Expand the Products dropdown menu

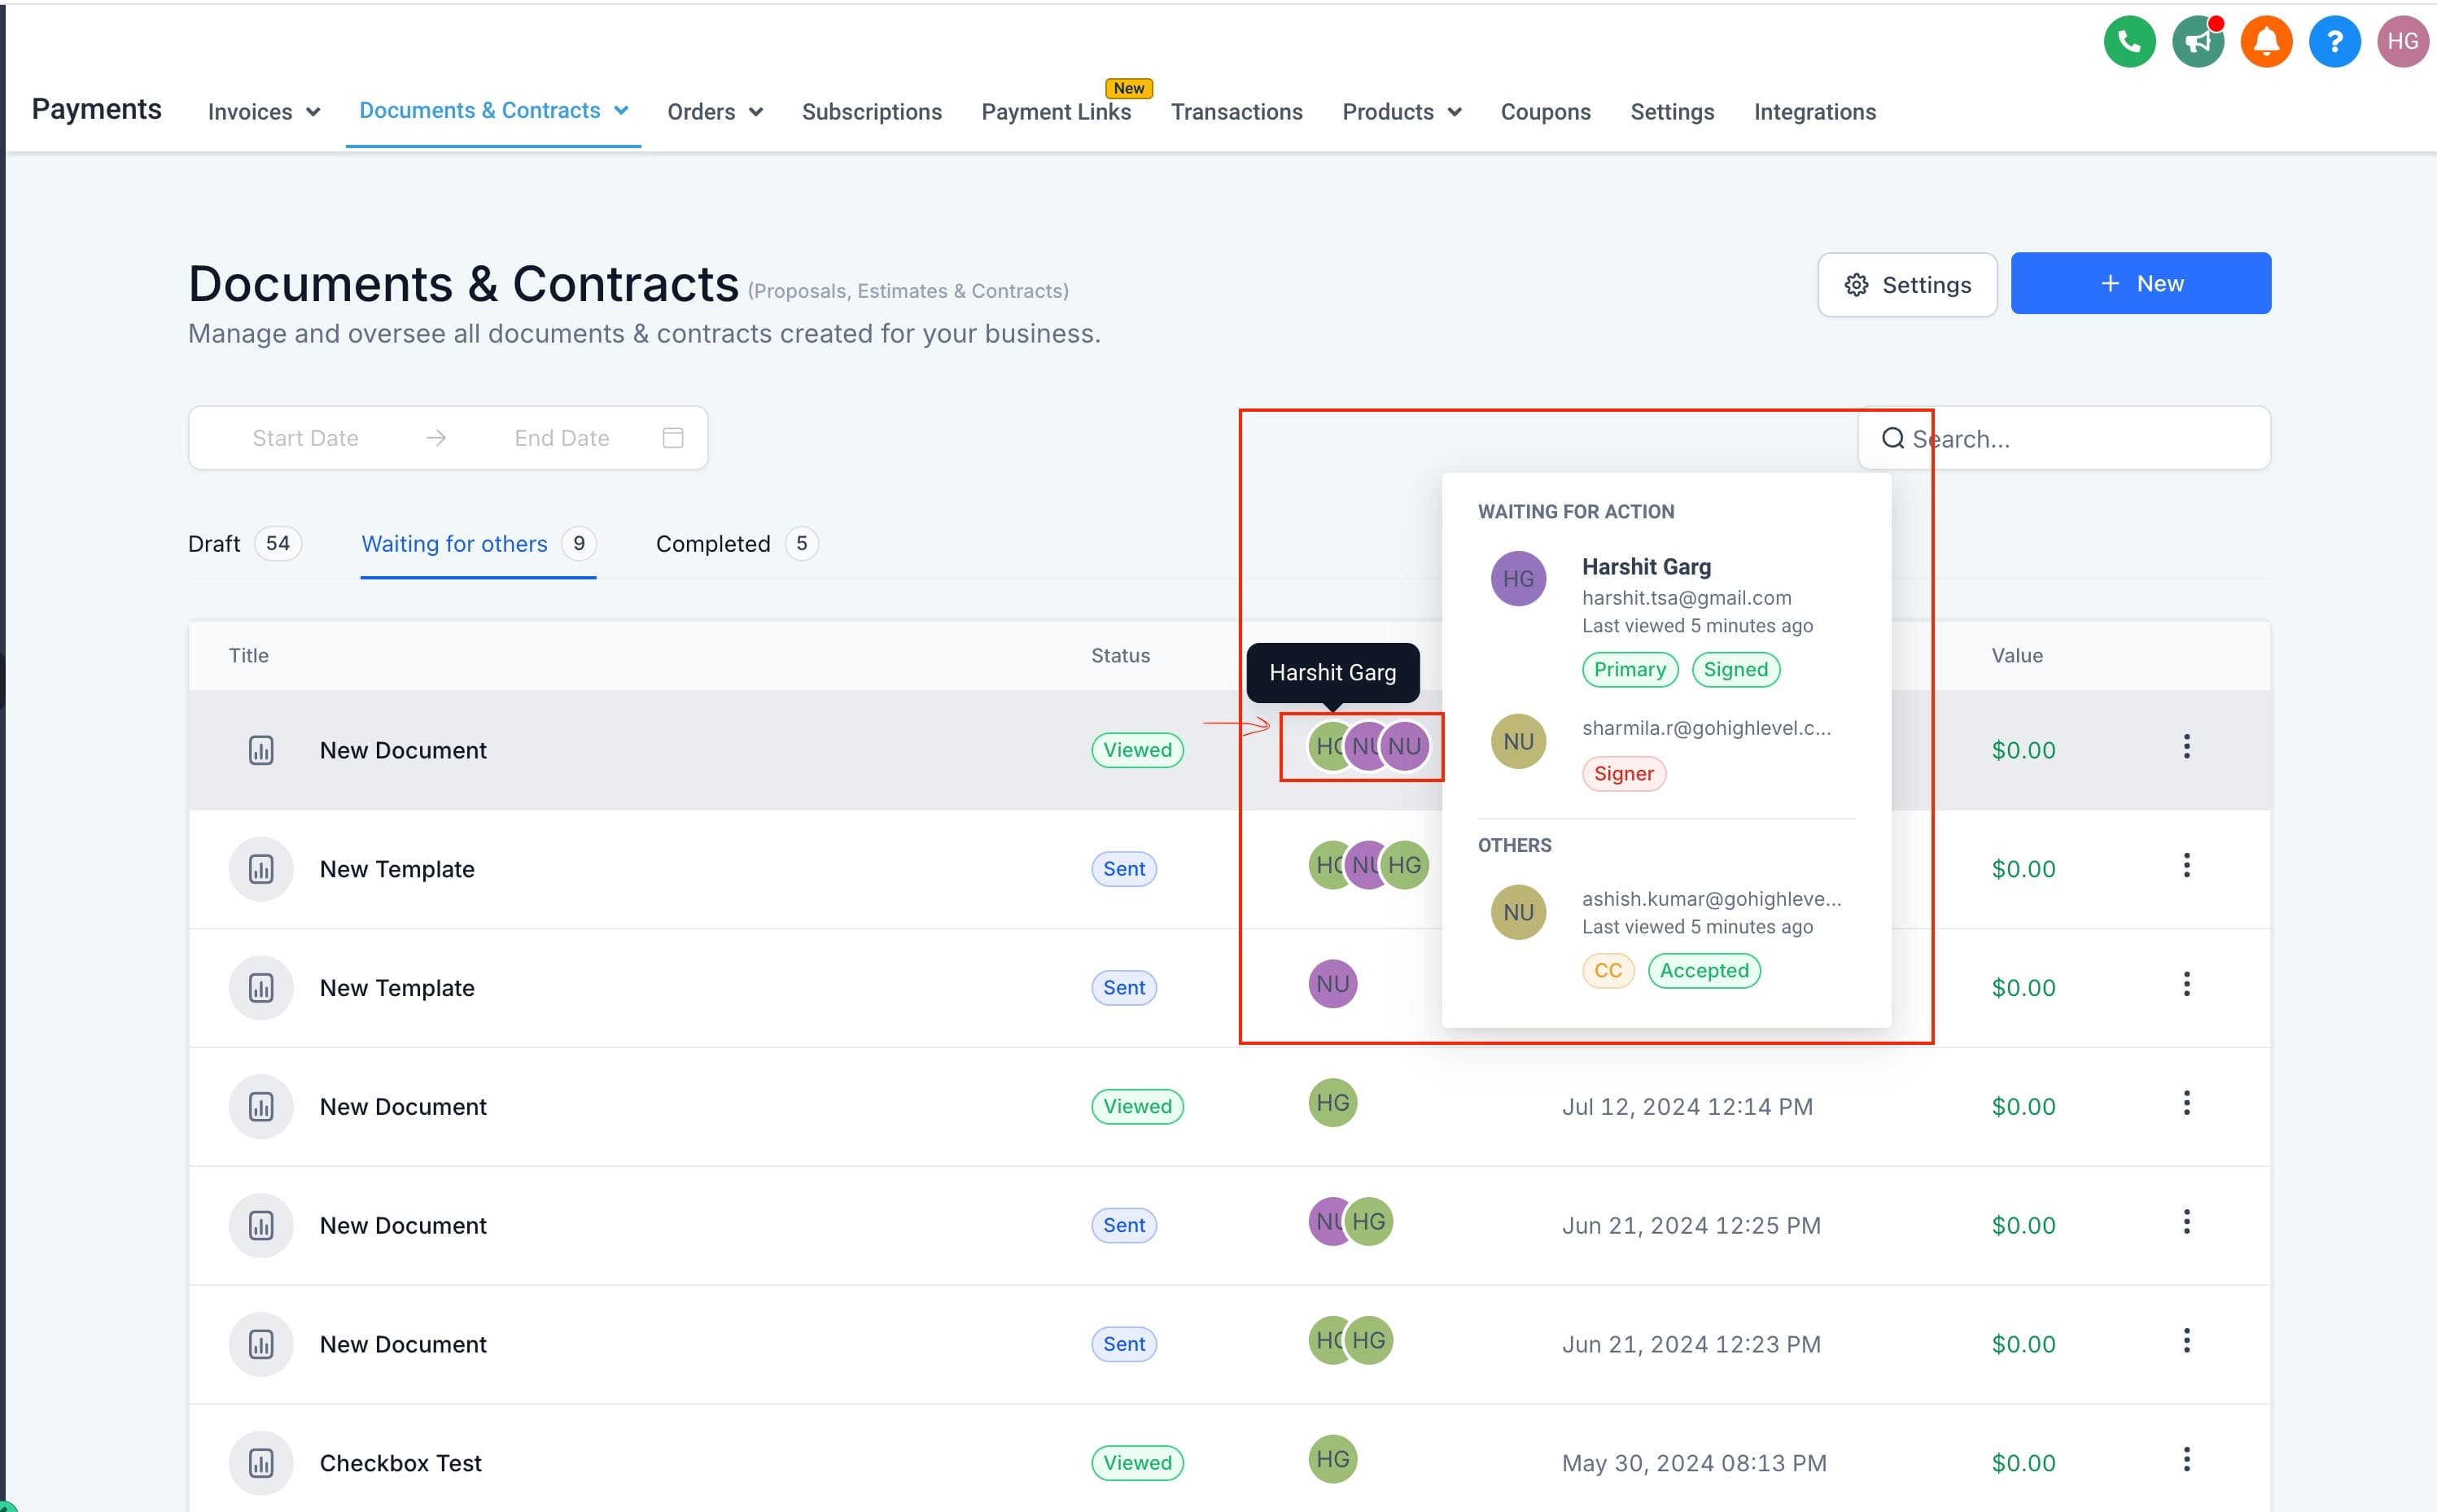1401,112
